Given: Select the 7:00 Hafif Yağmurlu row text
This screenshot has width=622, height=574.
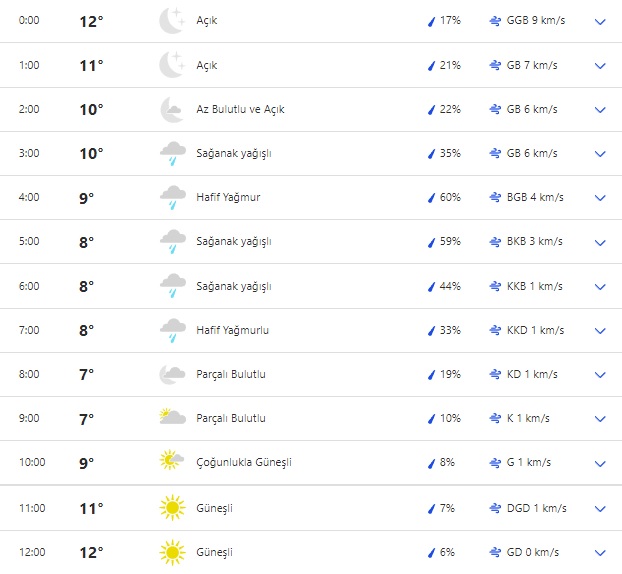Looking at the screenshot, I should click(233, 330).
